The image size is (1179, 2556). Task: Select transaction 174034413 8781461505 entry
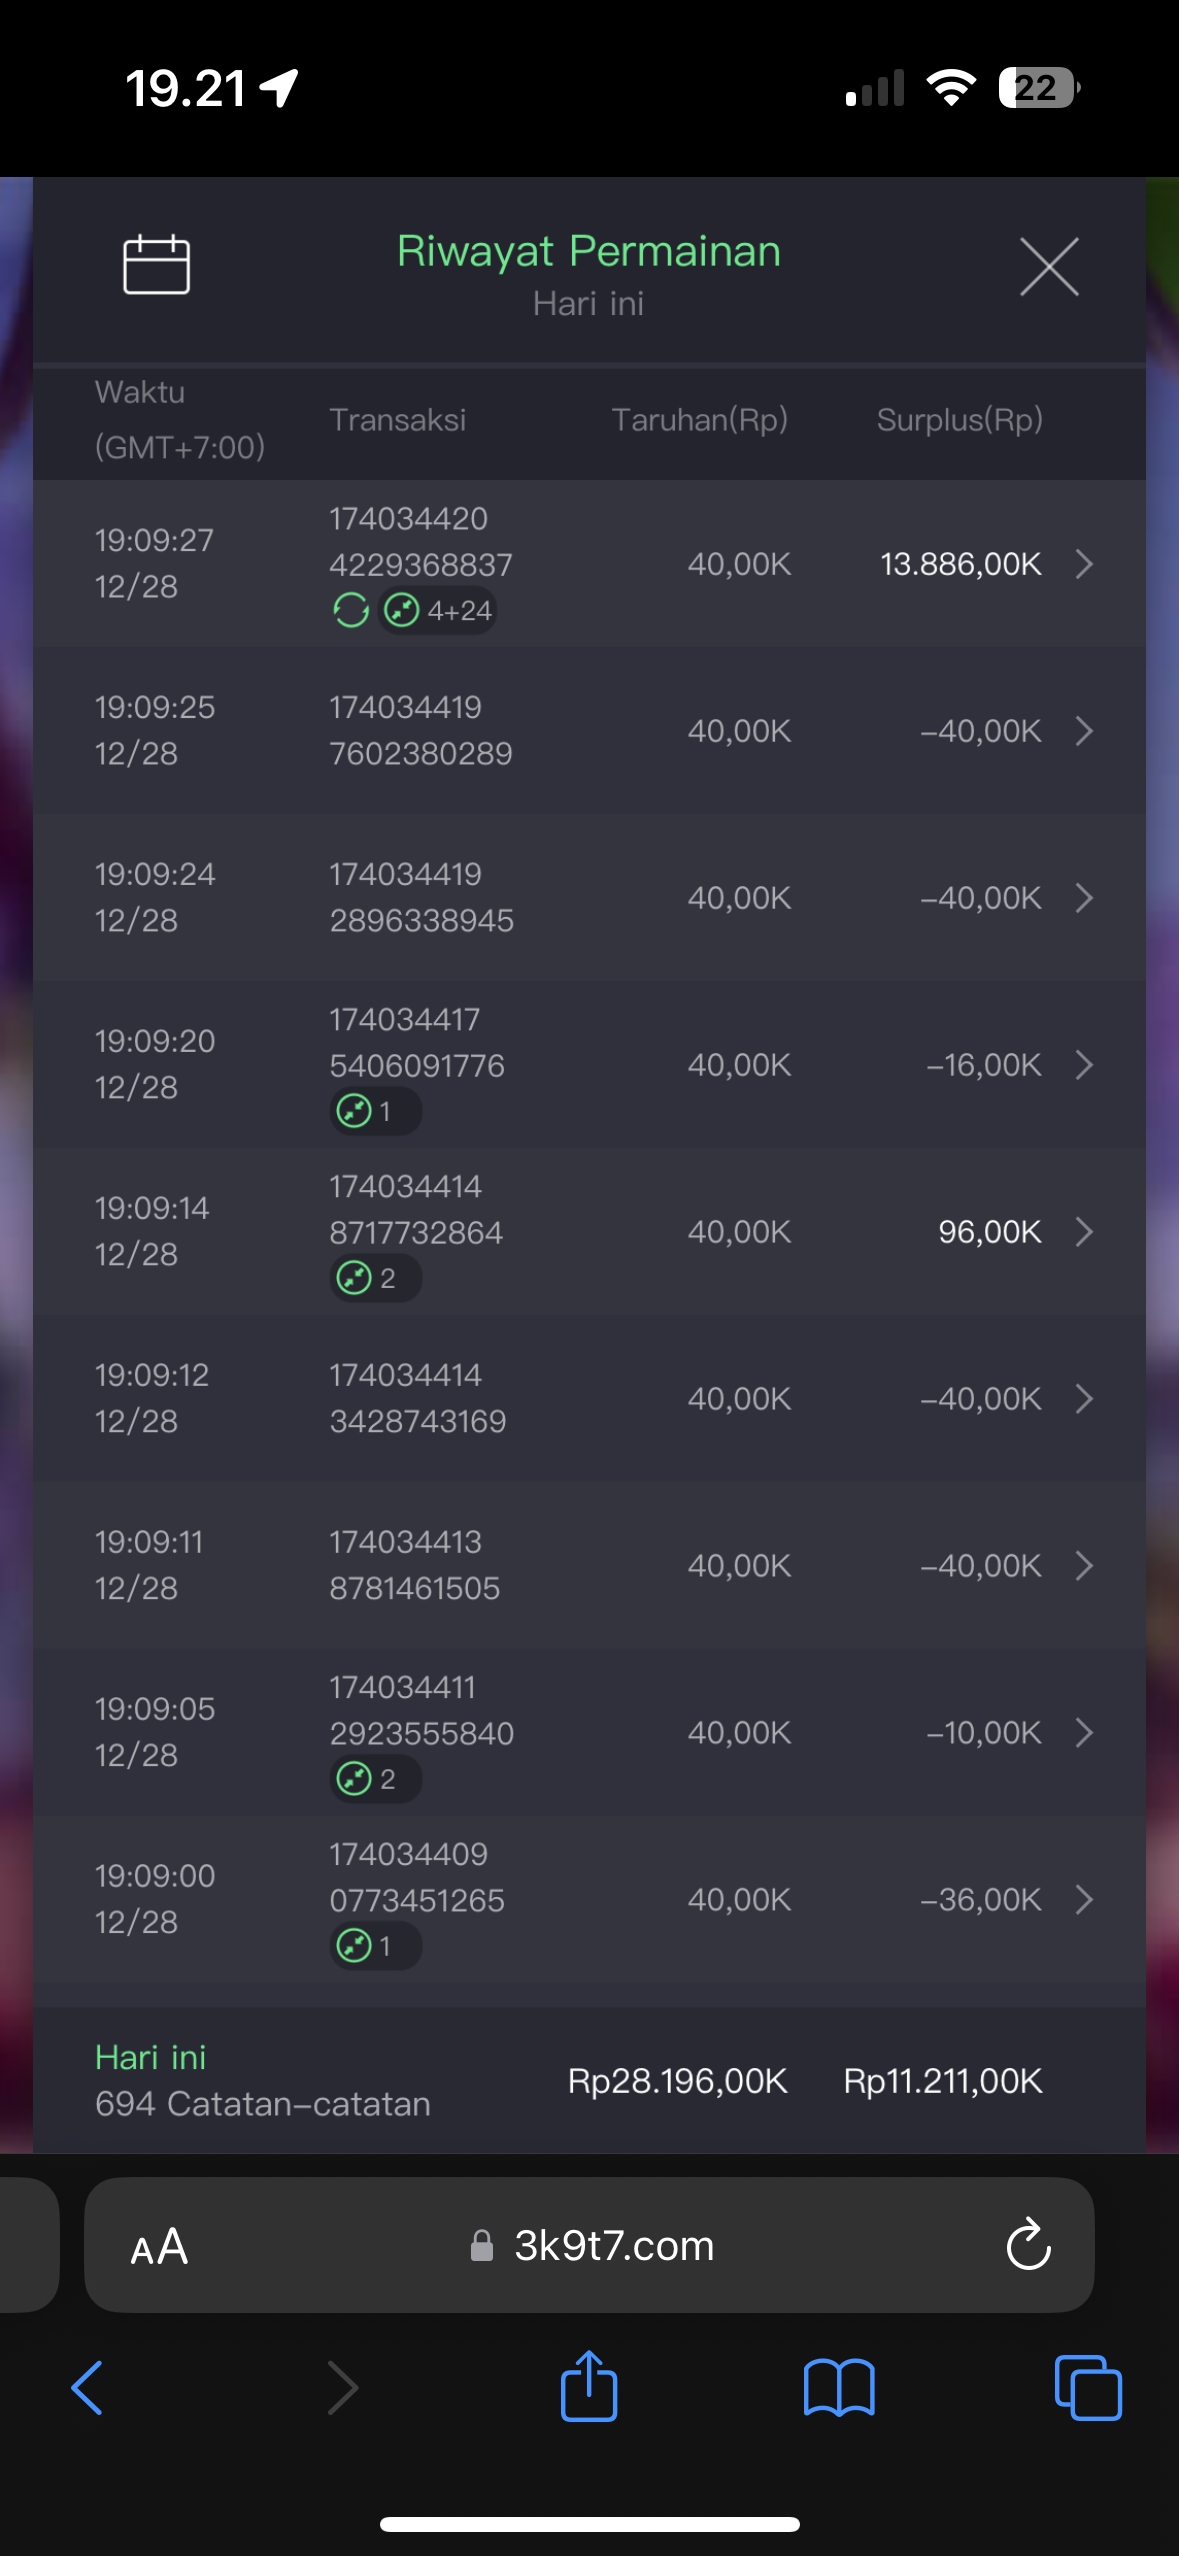pyautogui.click(x=415, y=1565)
